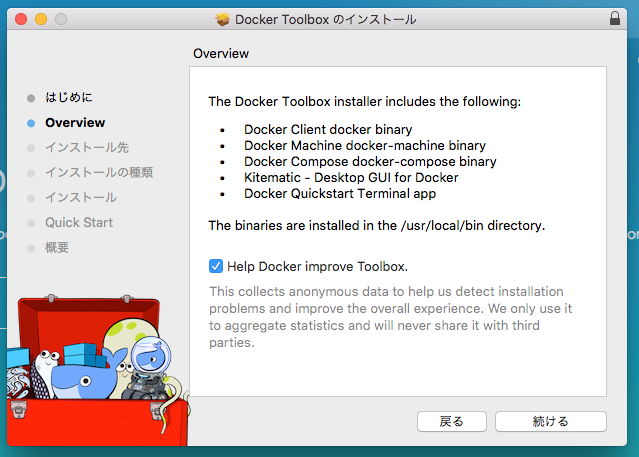Click the lock icon in title bar
Screen dimensions: 639x457
pos(613,19)
